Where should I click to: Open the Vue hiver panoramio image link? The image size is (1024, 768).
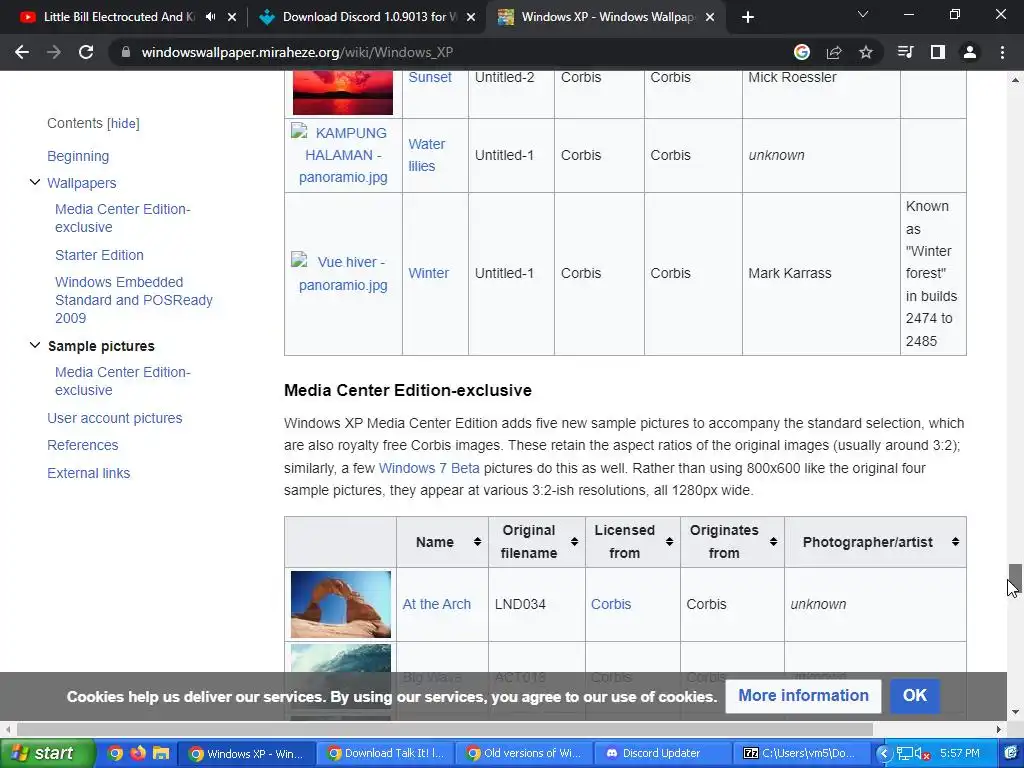[343, 273]
